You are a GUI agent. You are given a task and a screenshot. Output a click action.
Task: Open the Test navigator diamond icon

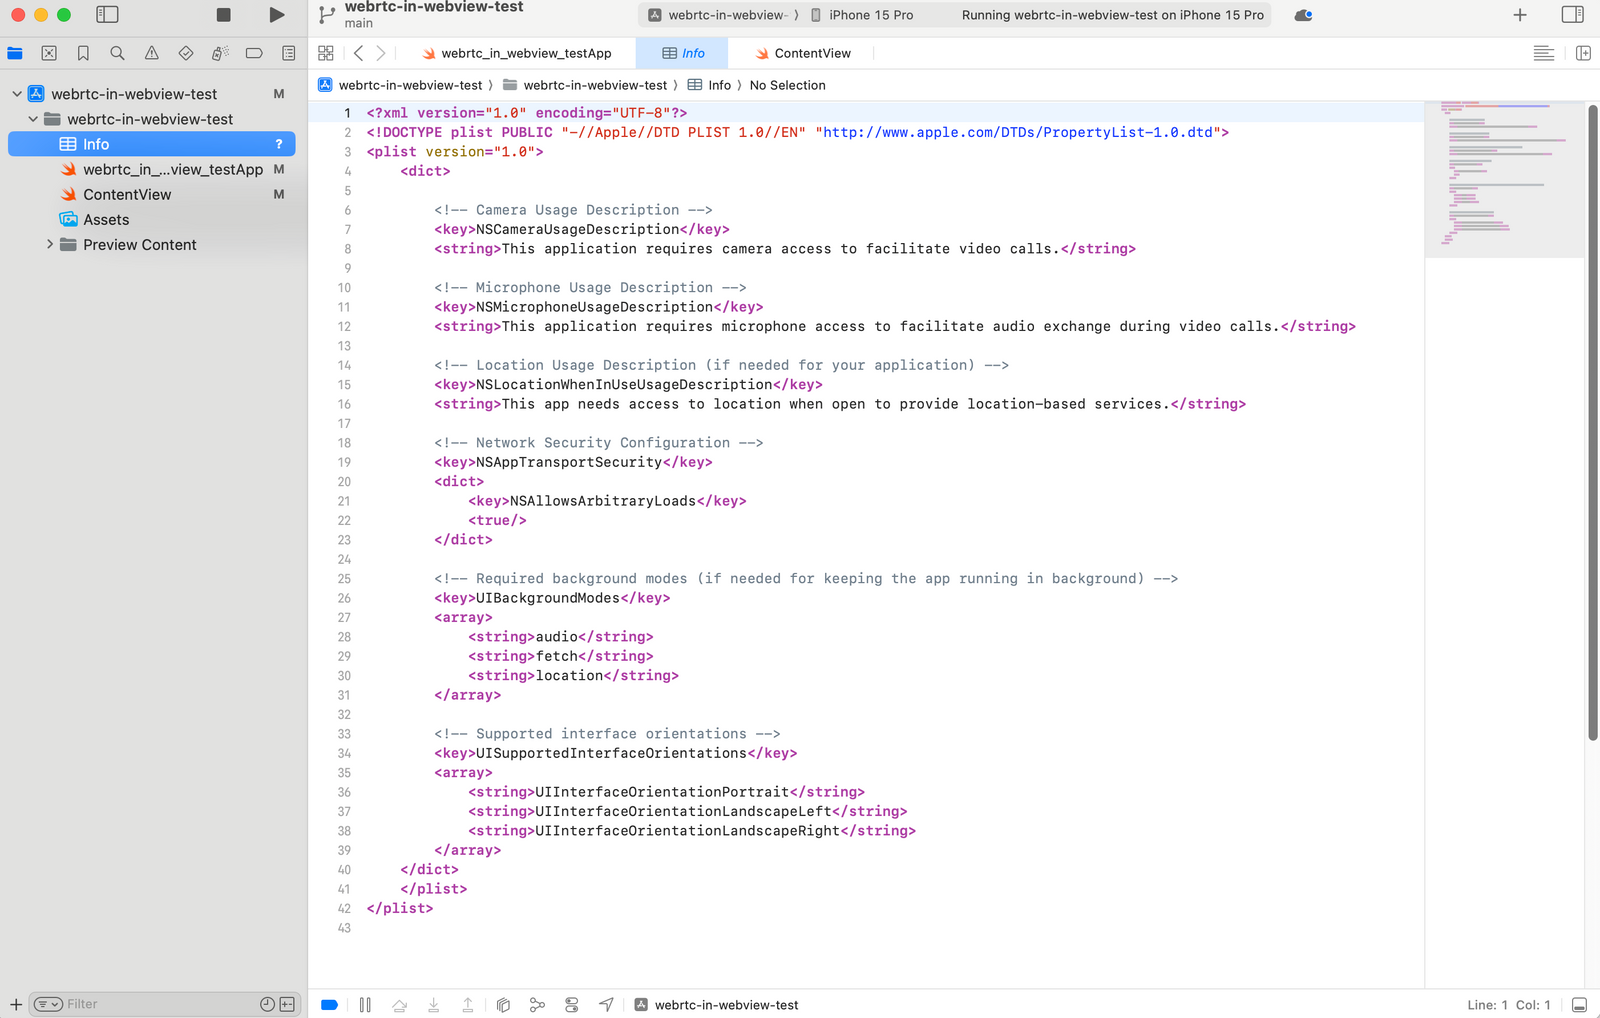(186, 53)
